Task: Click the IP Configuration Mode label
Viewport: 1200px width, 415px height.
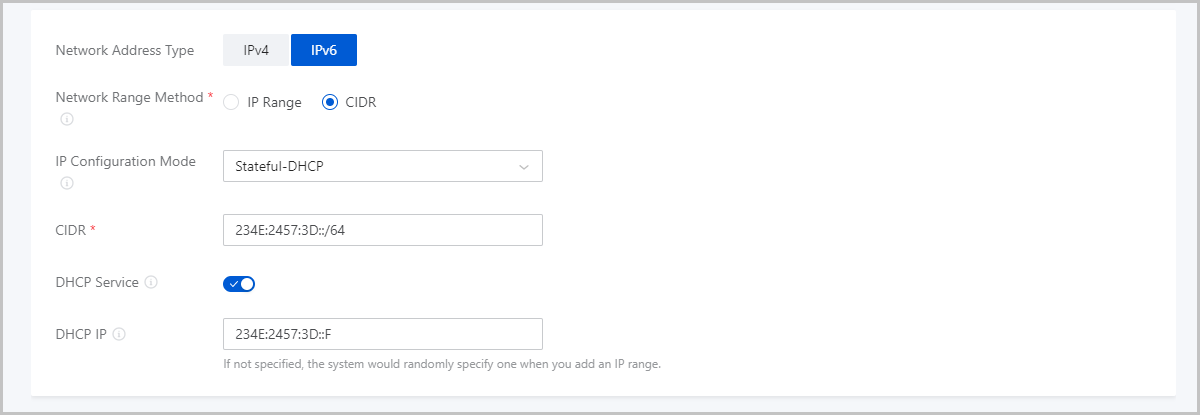Action: pyautogui.click(x=126, y=161)
